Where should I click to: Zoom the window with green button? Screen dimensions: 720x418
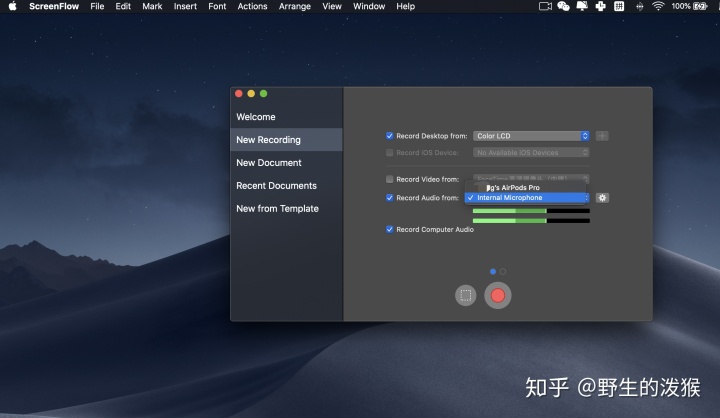pyautogui.click(x=264, y=94)
